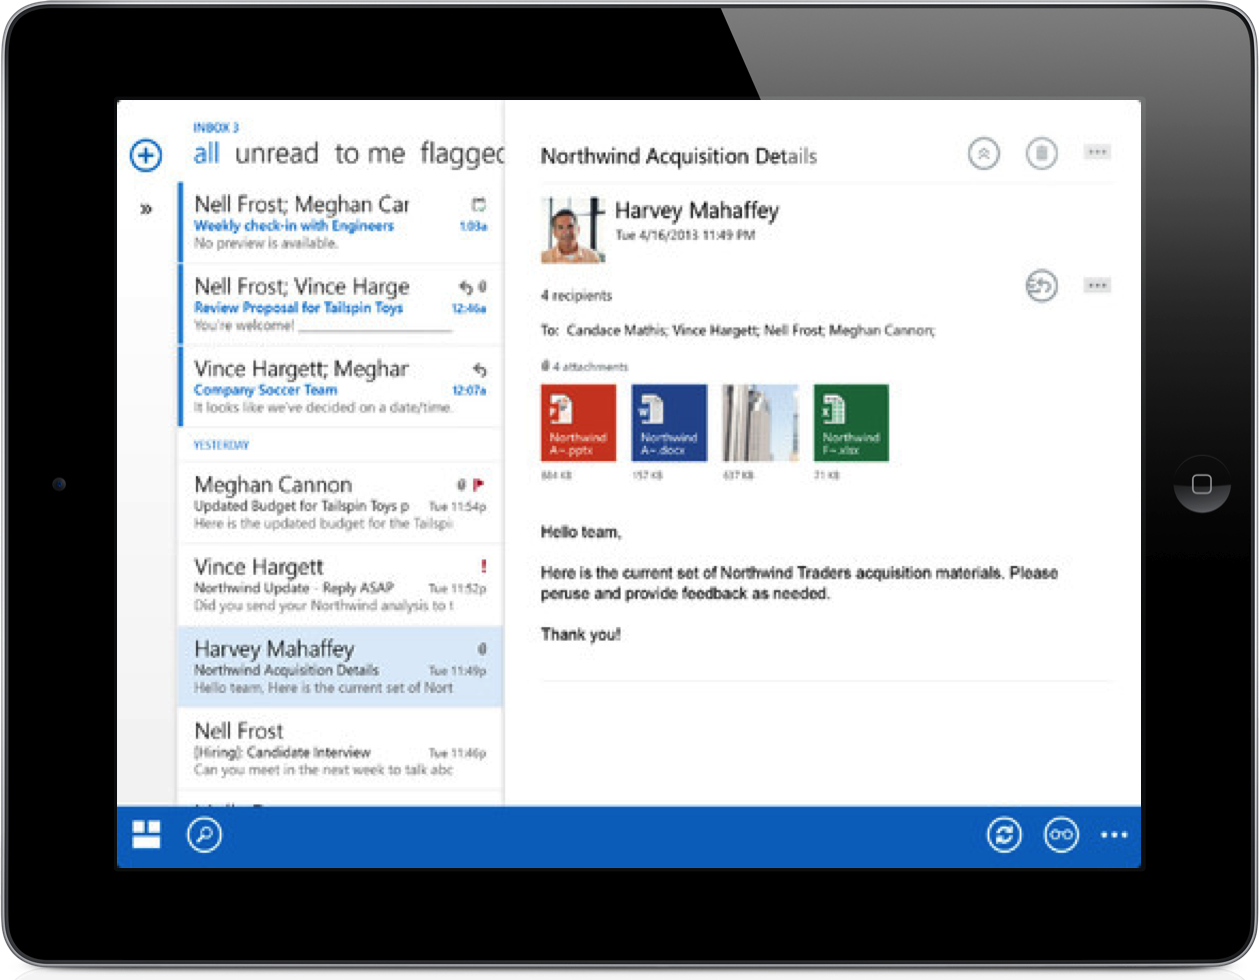1259x980 pixels.
Task: Click the red importance mark on Vince Hargett's message
Action: click(483, 566)
